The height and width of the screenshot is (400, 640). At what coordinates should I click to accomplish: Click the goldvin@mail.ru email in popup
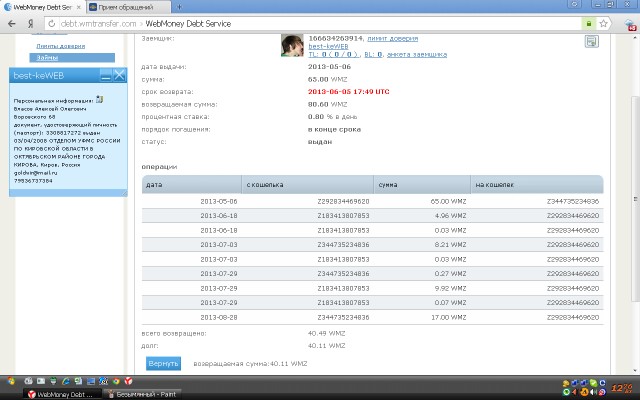click(x=36, y=173)
